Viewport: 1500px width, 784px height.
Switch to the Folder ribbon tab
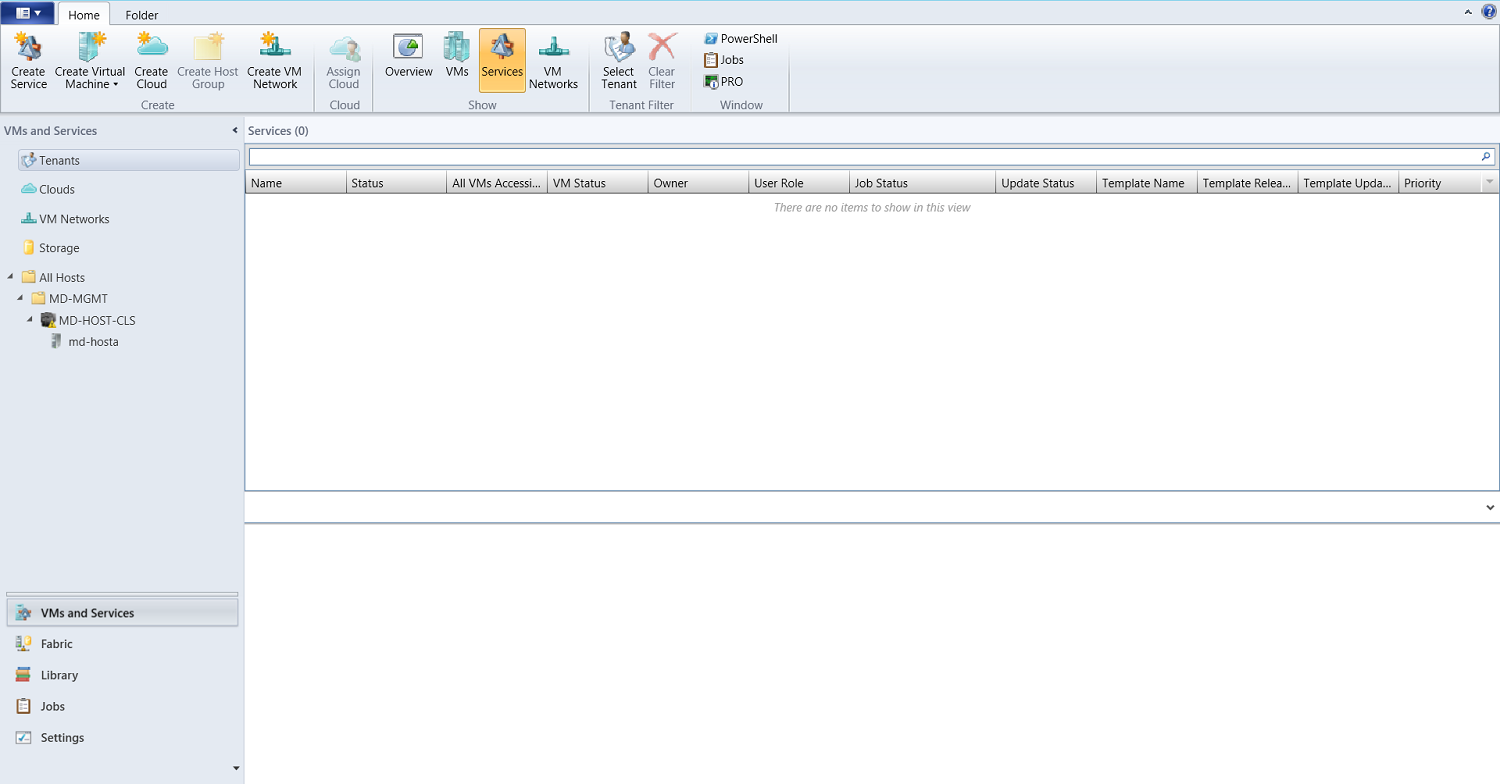pos(141,14)
